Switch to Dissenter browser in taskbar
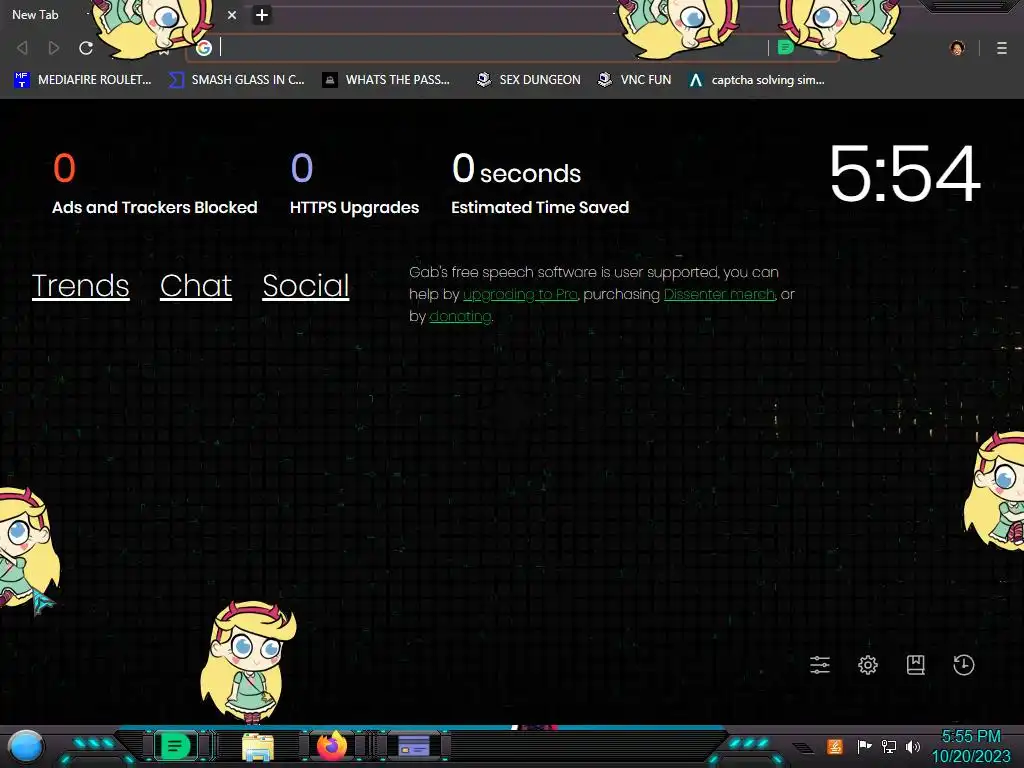Viewport: 1024px width, 768px height. click(x=175, y=746)
